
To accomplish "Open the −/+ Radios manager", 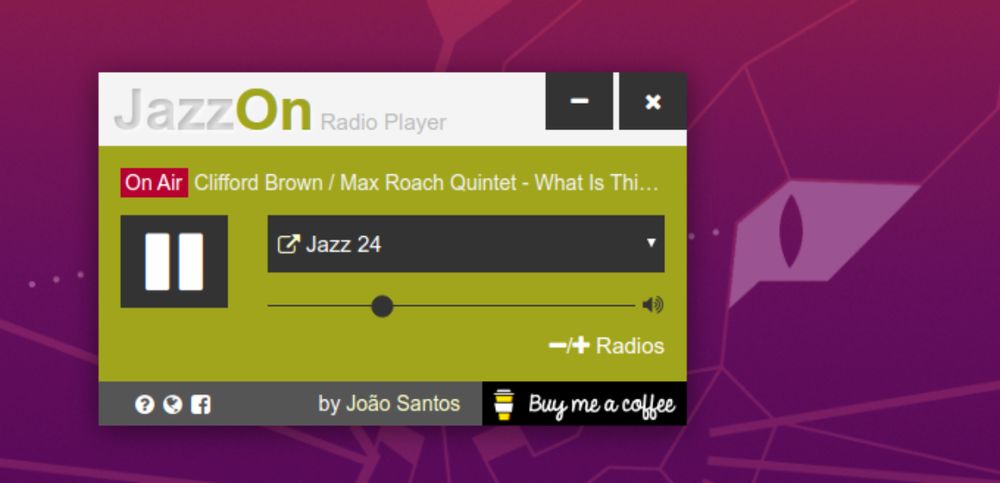I will [606, 346].
